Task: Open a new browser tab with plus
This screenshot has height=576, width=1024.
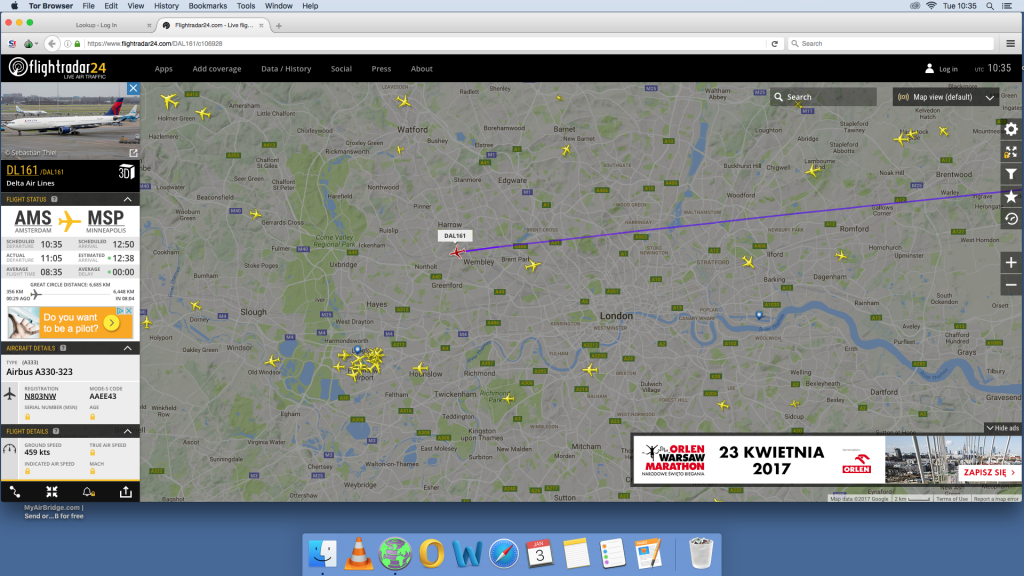Action: click(279, 25)
